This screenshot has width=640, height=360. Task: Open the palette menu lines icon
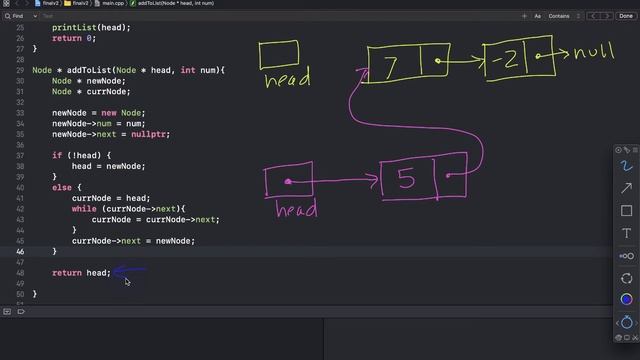tap(635, 150)
